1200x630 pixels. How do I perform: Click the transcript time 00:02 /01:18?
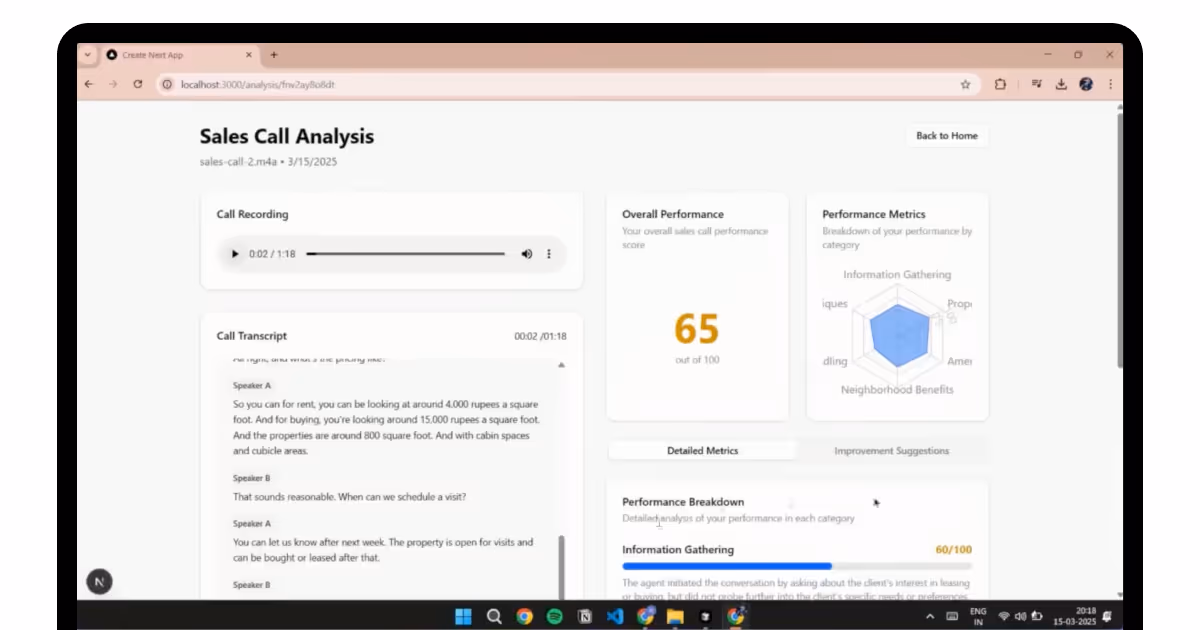(x=540, y=336)
